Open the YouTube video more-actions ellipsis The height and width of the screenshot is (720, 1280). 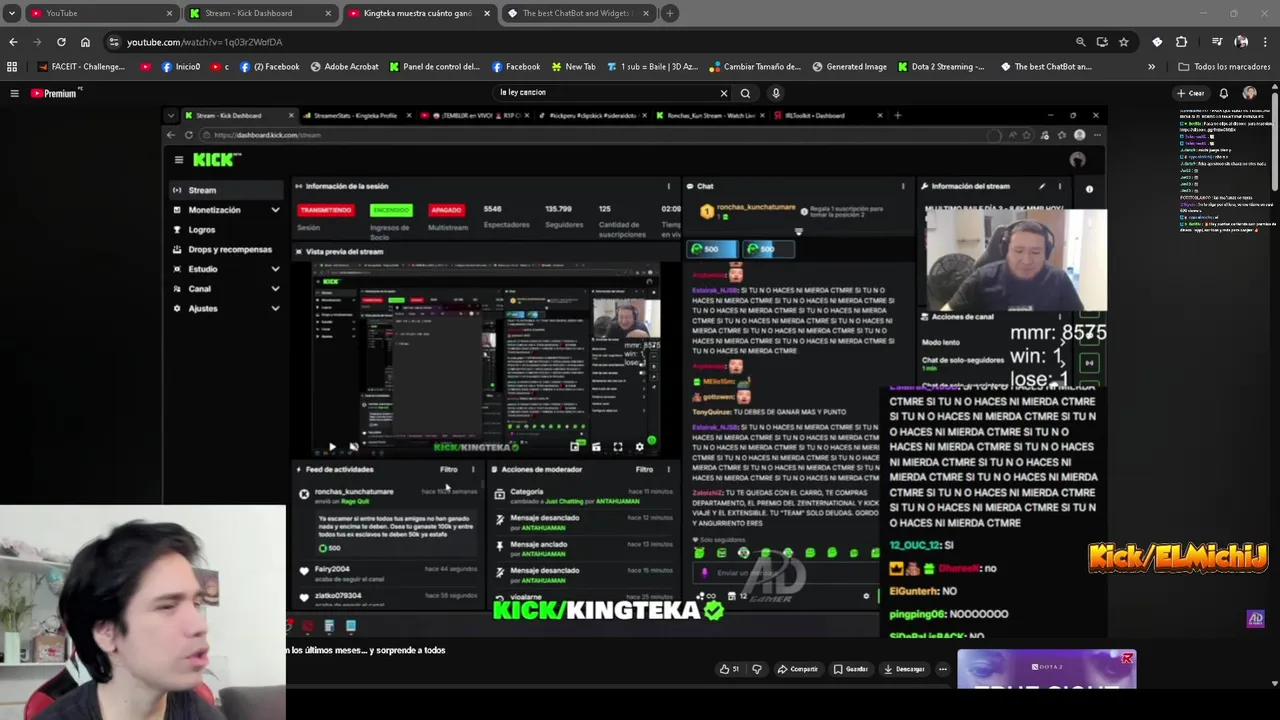pos(942,669)
